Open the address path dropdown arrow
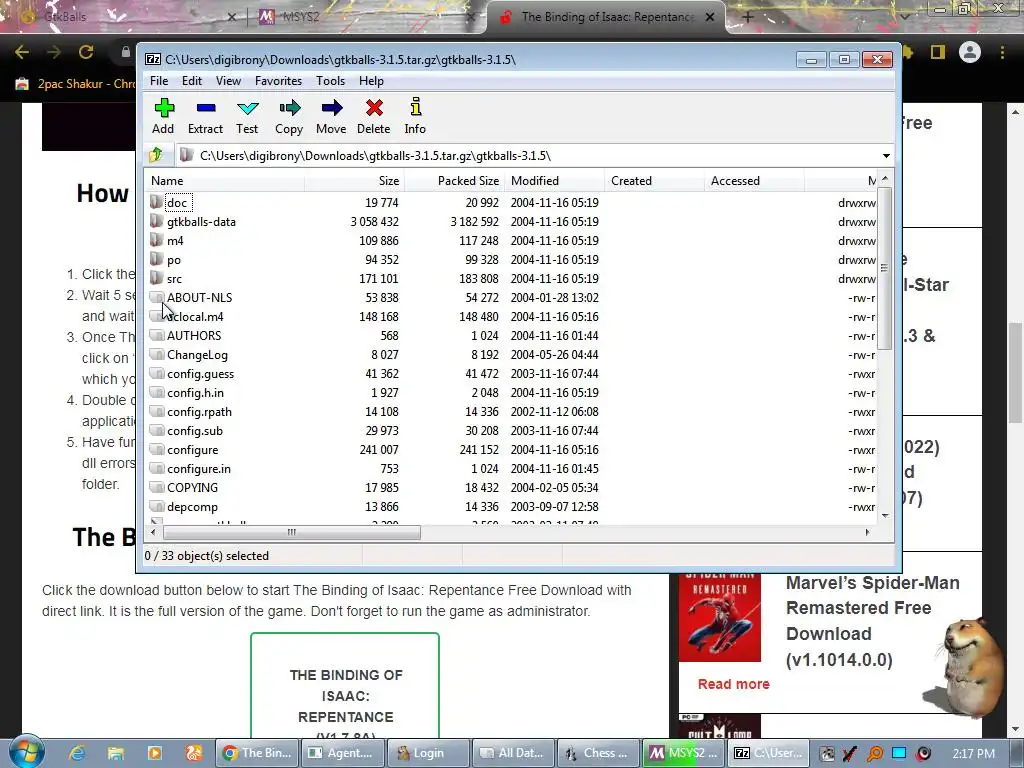1024x768 pixels. coord(886,155)
